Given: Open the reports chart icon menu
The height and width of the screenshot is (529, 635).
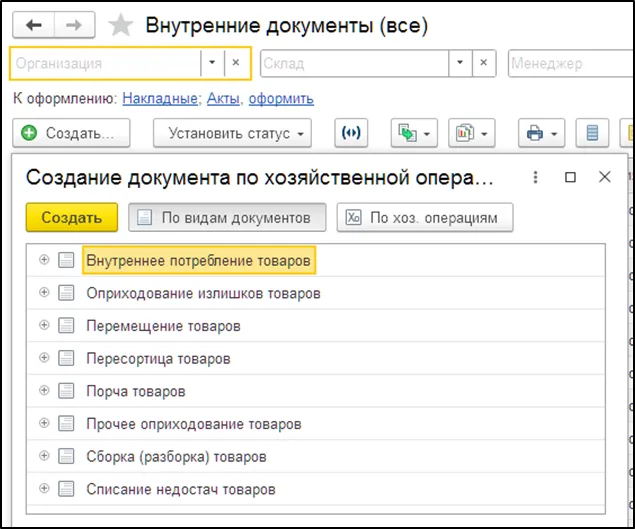Looking at the screenshot, I should coord(471,133).
